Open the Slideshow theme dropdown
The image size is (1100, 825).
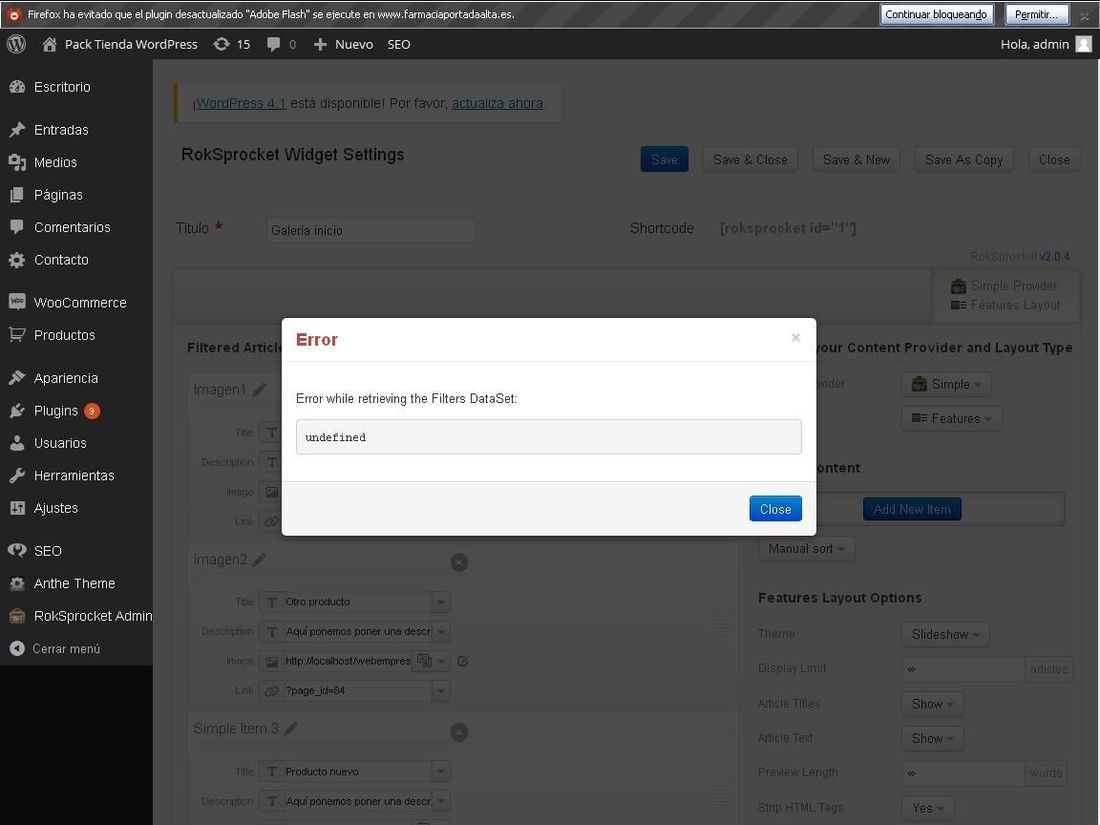pyautogui.click(x=946, y=634)
